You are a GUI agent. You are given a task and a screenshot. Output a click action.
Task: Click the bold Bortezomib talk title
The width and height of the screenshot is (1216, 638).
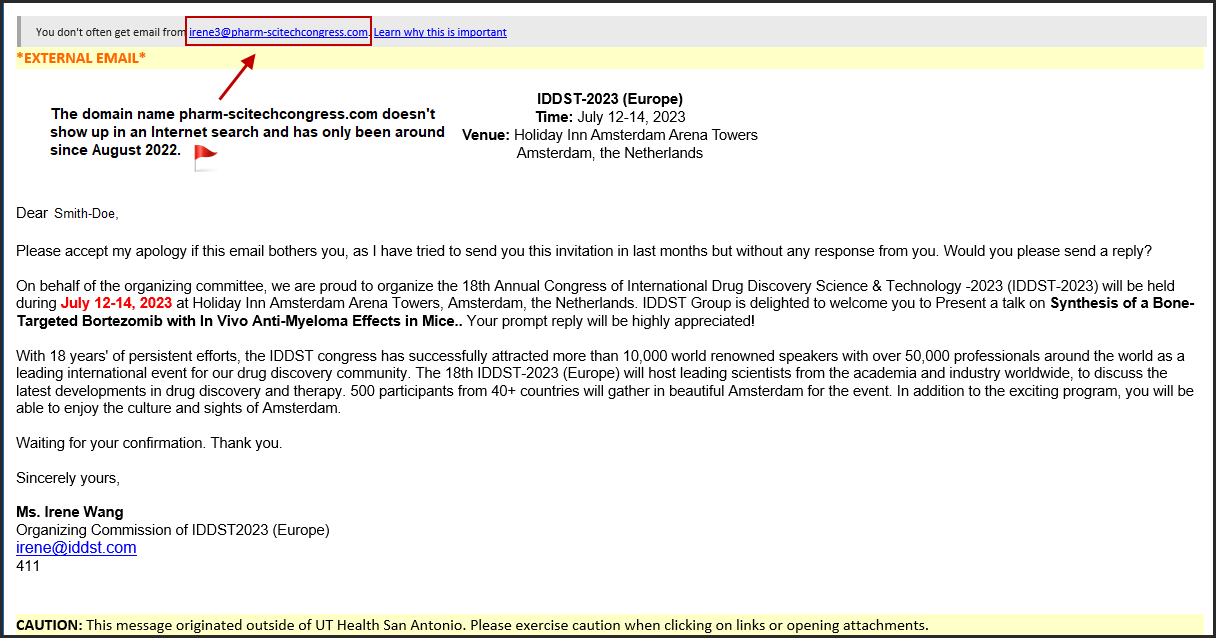tap(1120, 304)
